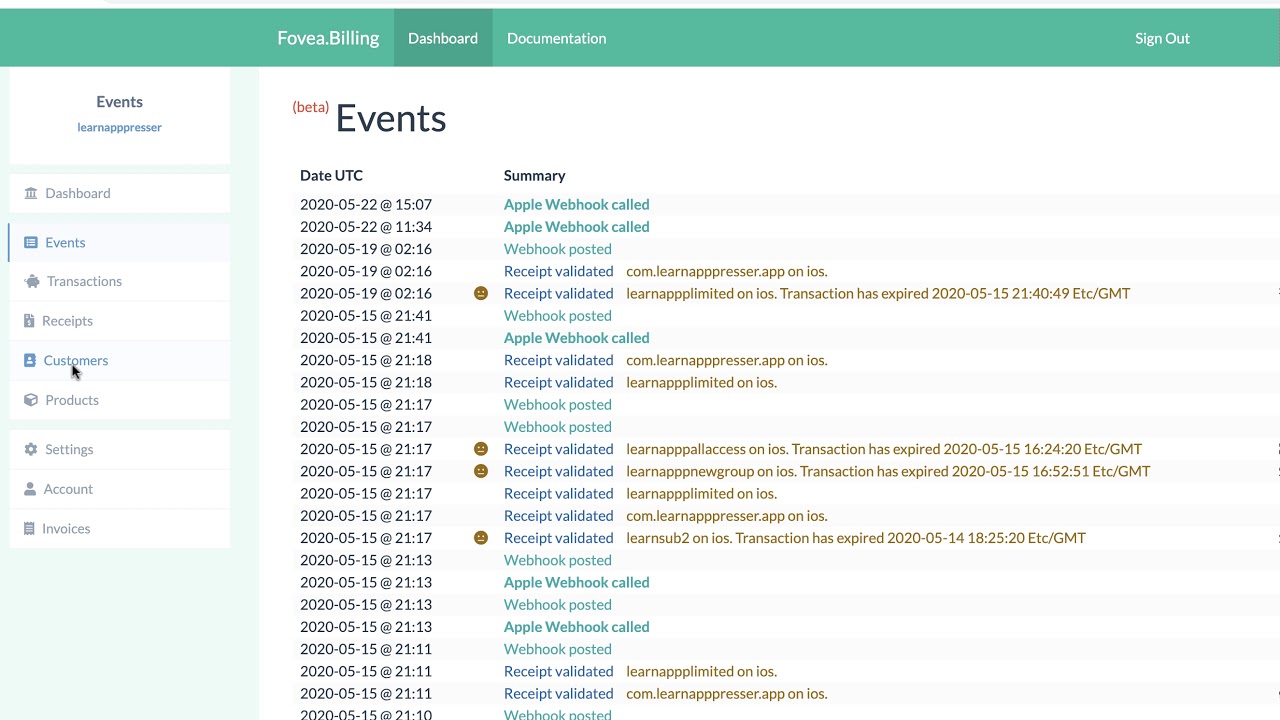1280x720 pixels.
Task: Open Webhook posted event at 2020-05-15 21:41
Action: [x=557, y=315]
